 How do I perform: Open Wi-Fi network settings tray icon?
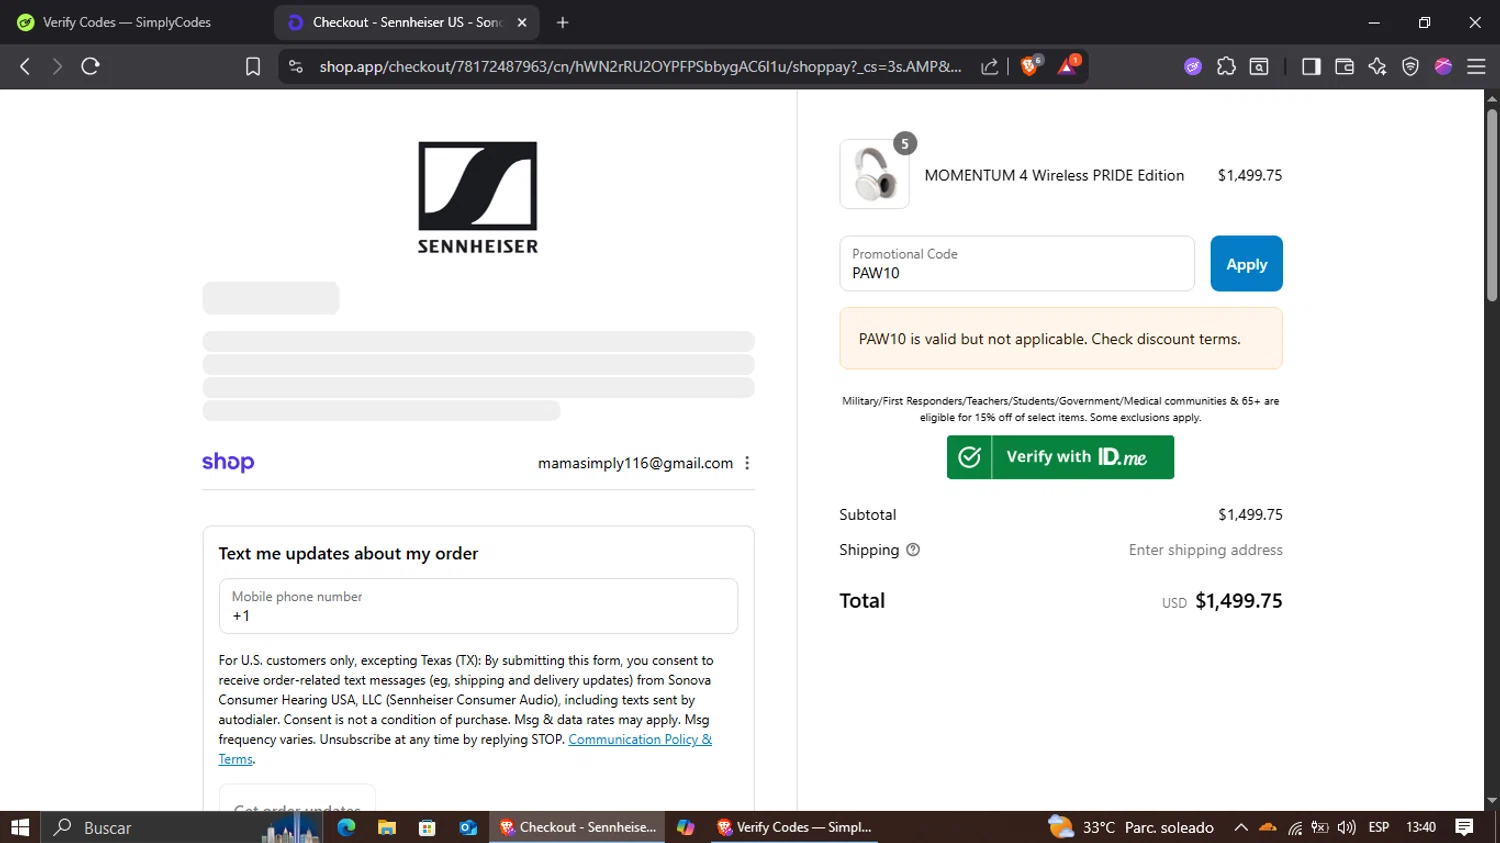click(x=1295, y=827)
